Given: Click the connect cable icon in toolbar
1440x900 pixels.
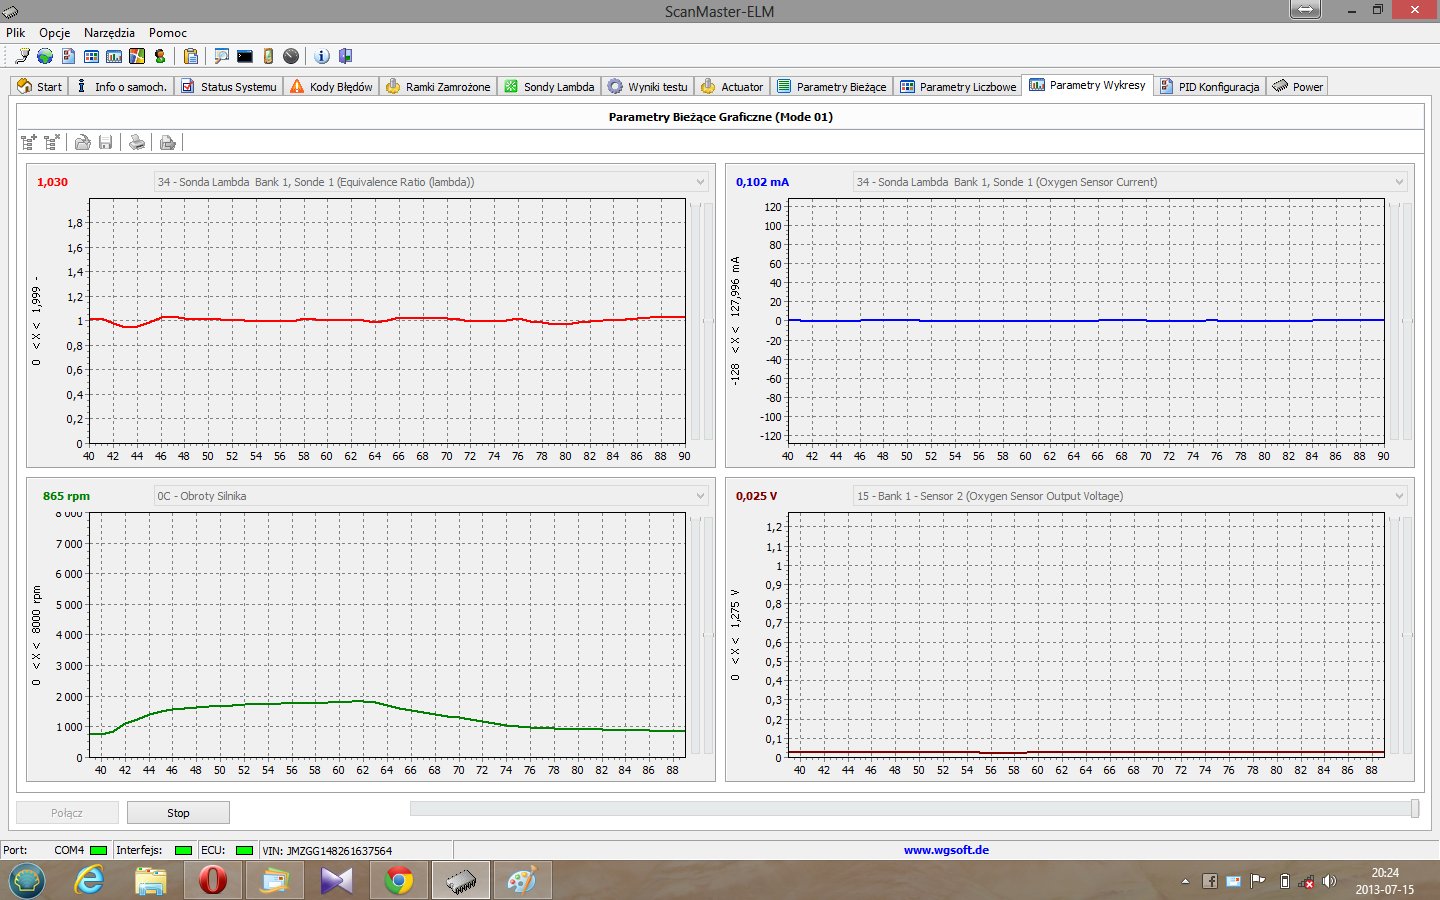Looking at the screenshot, I should pos(22,56).
